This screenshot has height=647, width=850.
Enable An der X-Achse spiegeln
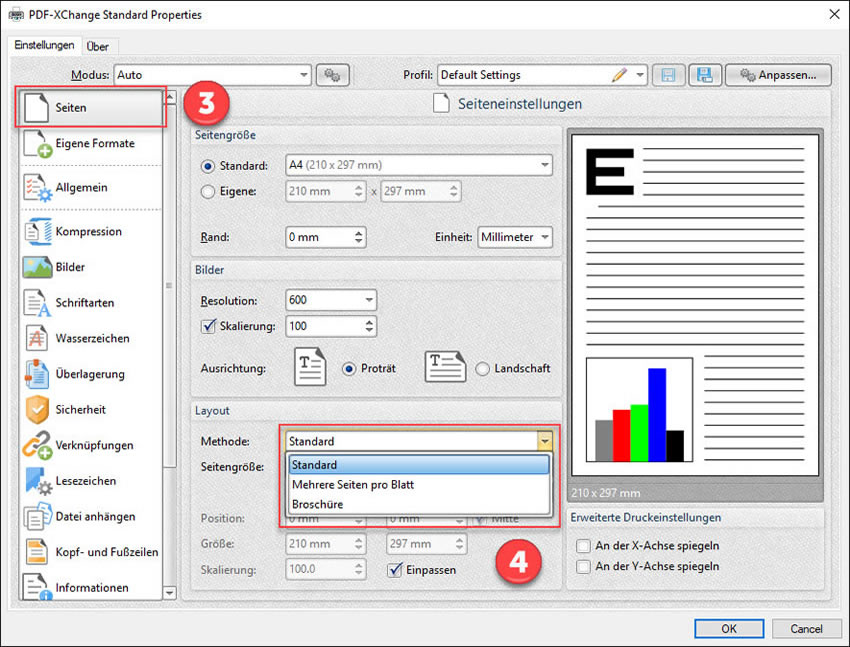(583, 546)
